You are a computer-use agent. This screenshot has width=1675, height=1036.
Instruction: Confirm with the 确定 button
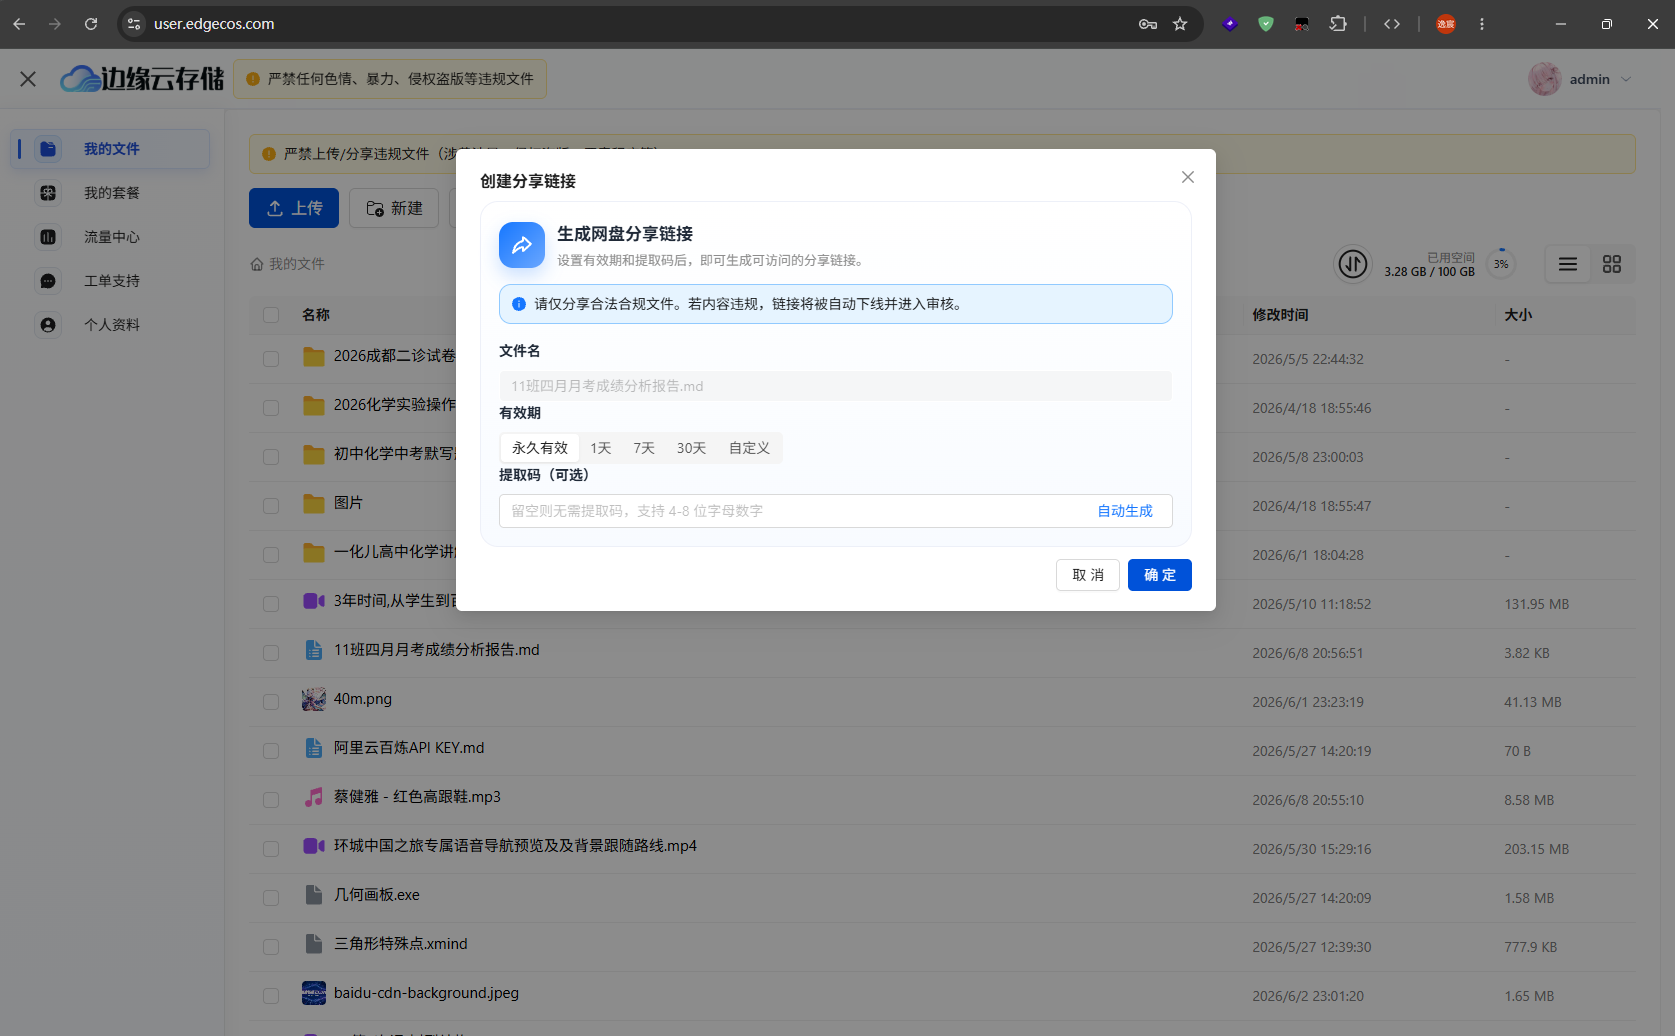coord(1160,575)
